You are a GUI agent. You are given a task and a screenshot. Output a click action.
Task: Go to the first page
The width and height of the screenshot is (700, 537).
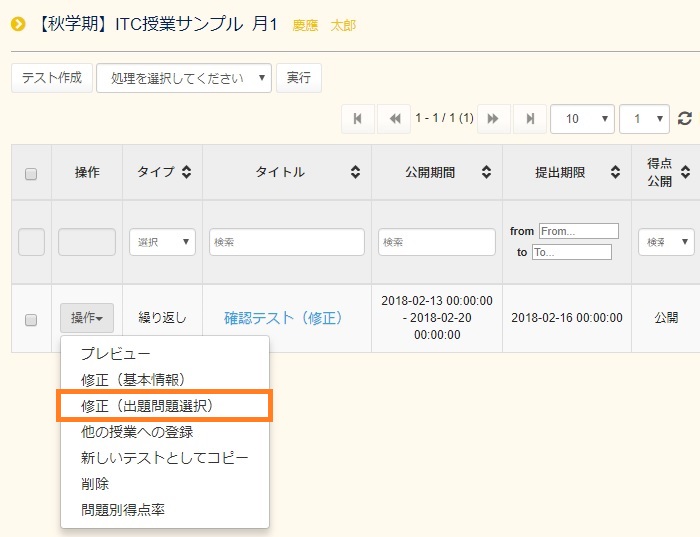point(358,119)
